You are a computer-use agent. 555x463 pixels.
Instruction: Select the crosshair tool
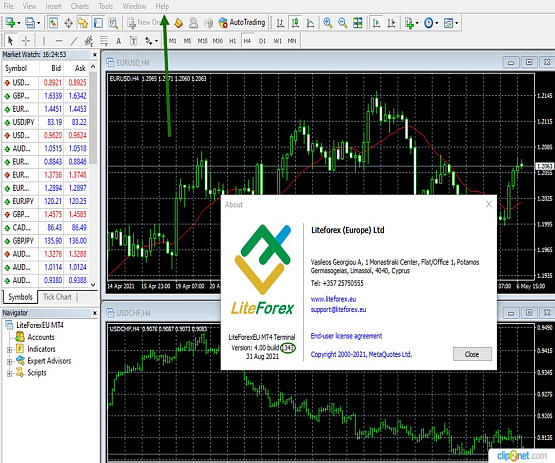click(26, 41)
